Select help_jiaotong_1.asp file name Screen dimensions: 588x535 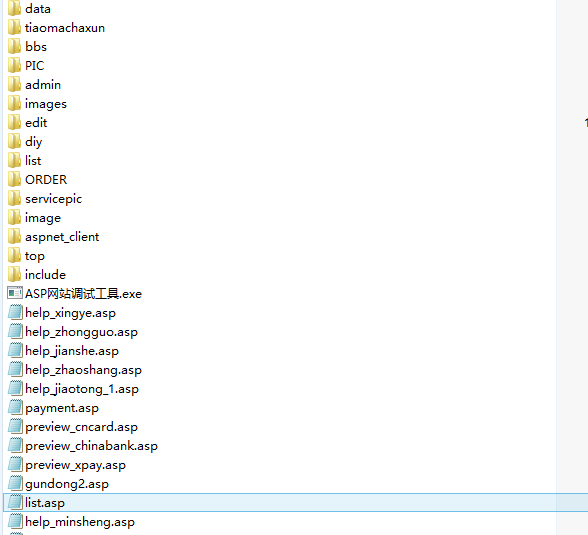point(82,389)
